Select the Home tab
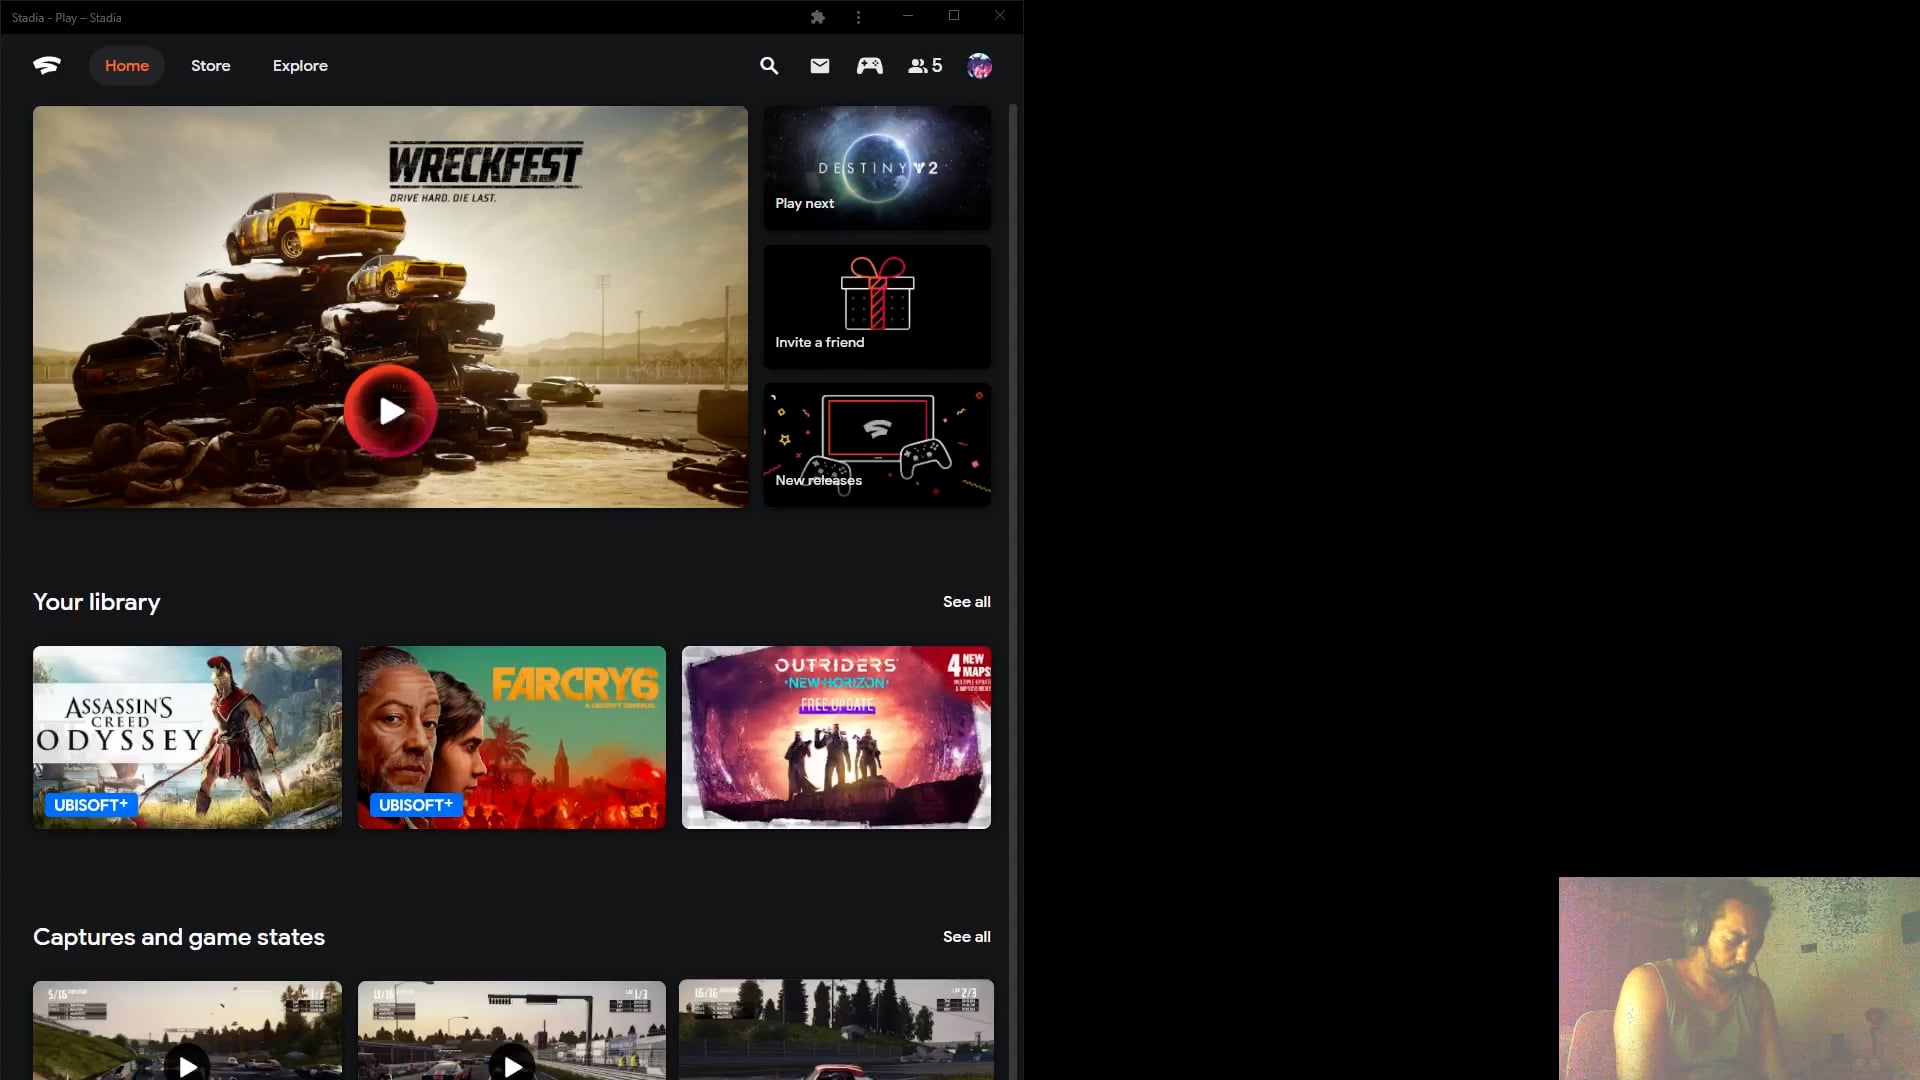Screen dimensions: 1920x1080 [127, 66]
